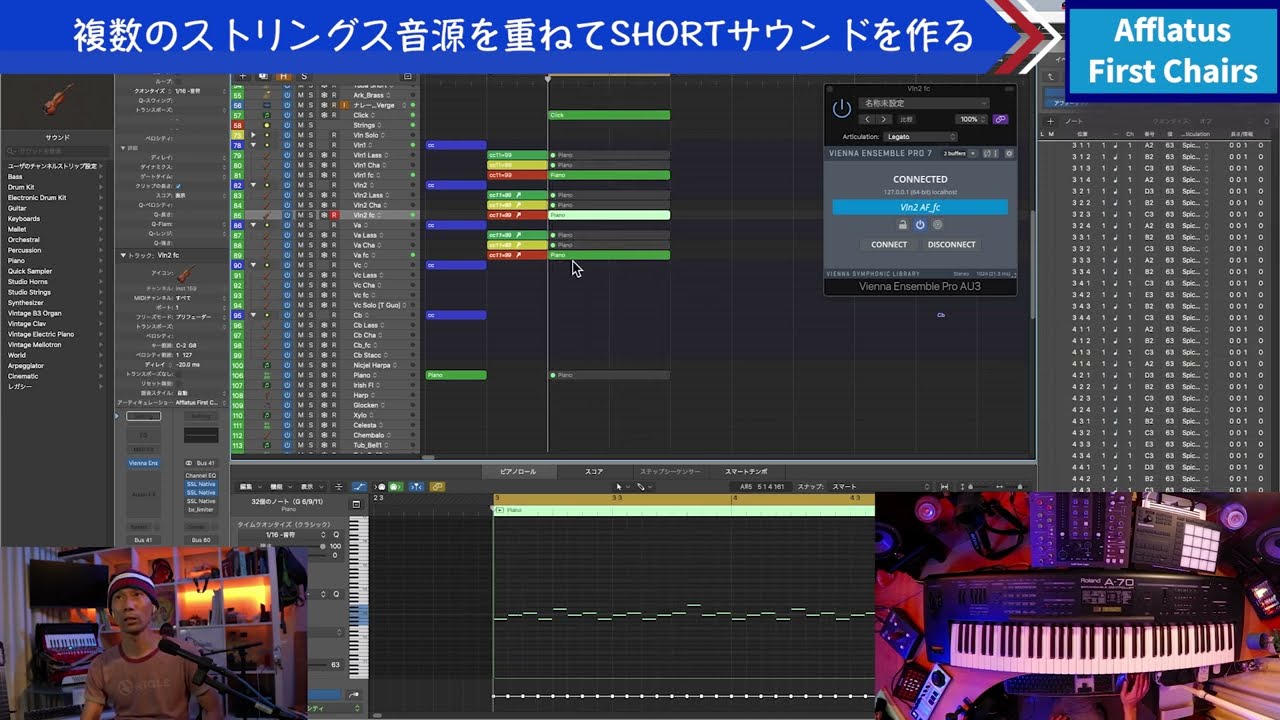Switch to the ステップシーケンサー tab
Screen dimensions: 1280x720
click(670, 471)
